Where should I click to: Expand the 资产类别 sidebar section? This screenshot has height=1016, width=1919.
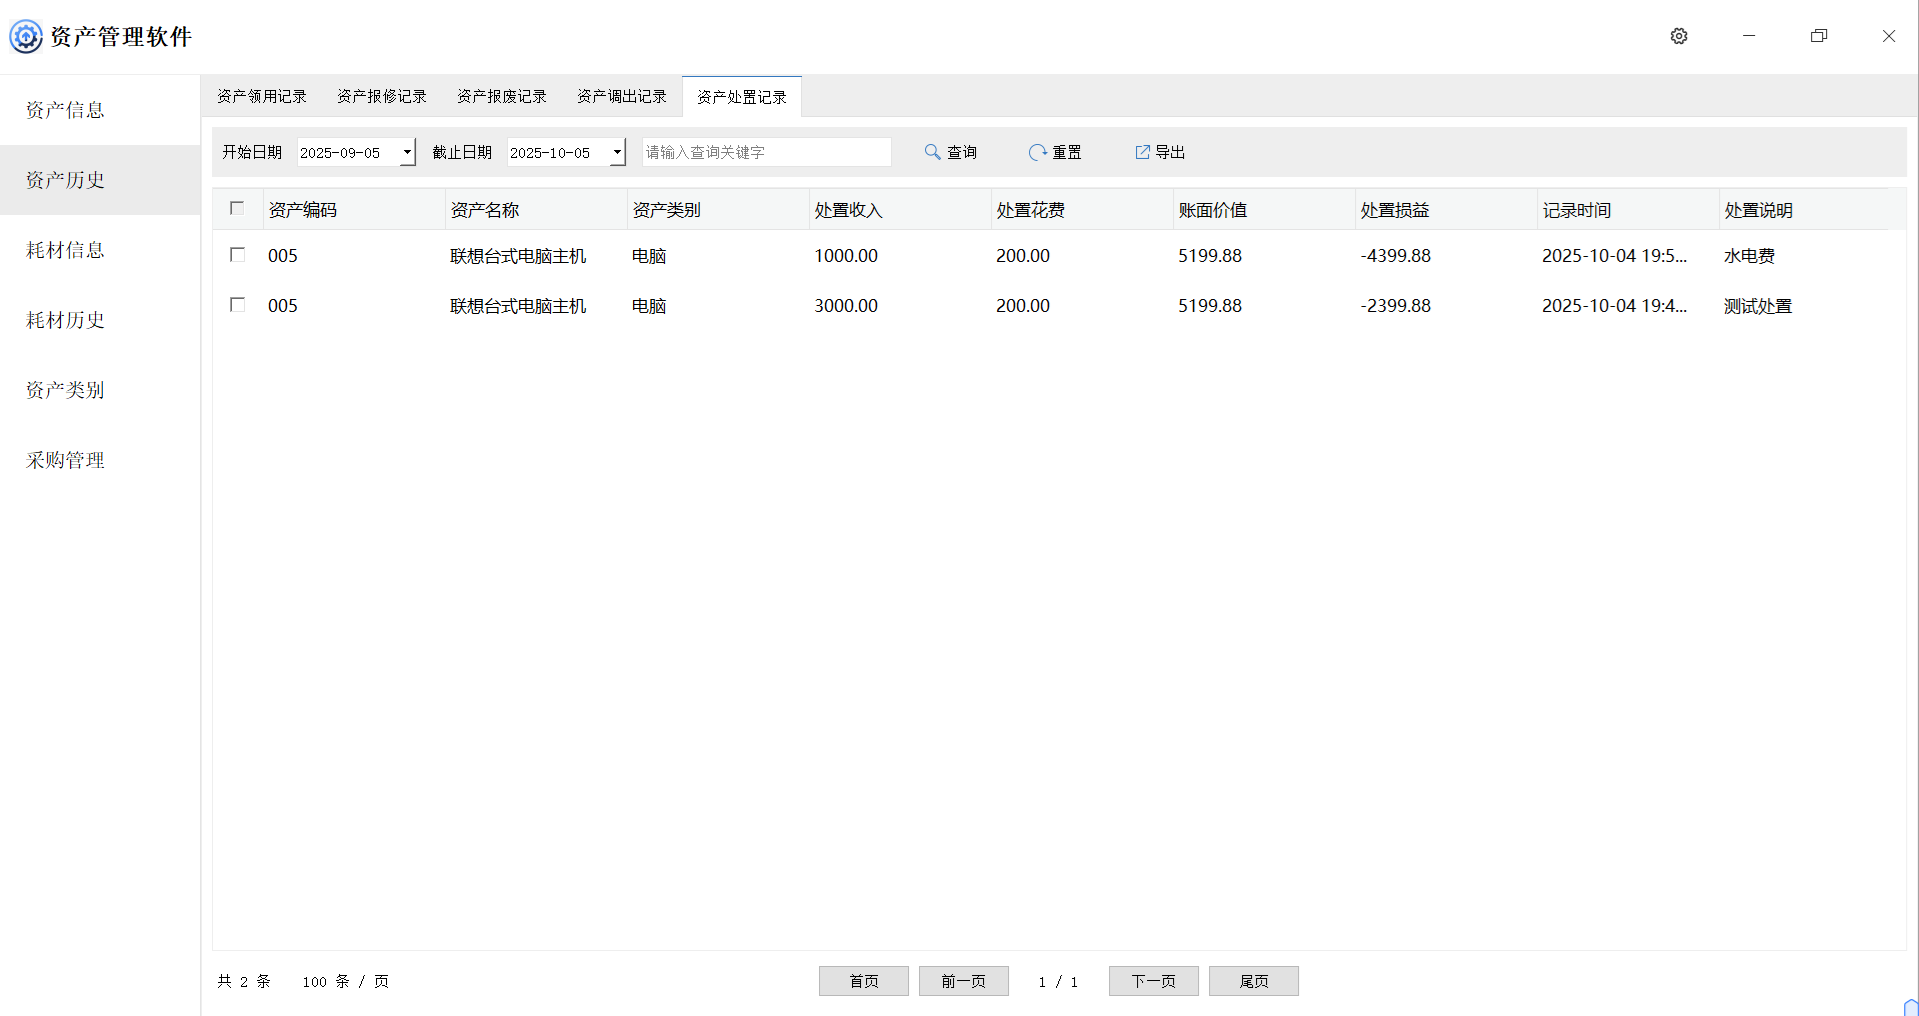(64, 390)
